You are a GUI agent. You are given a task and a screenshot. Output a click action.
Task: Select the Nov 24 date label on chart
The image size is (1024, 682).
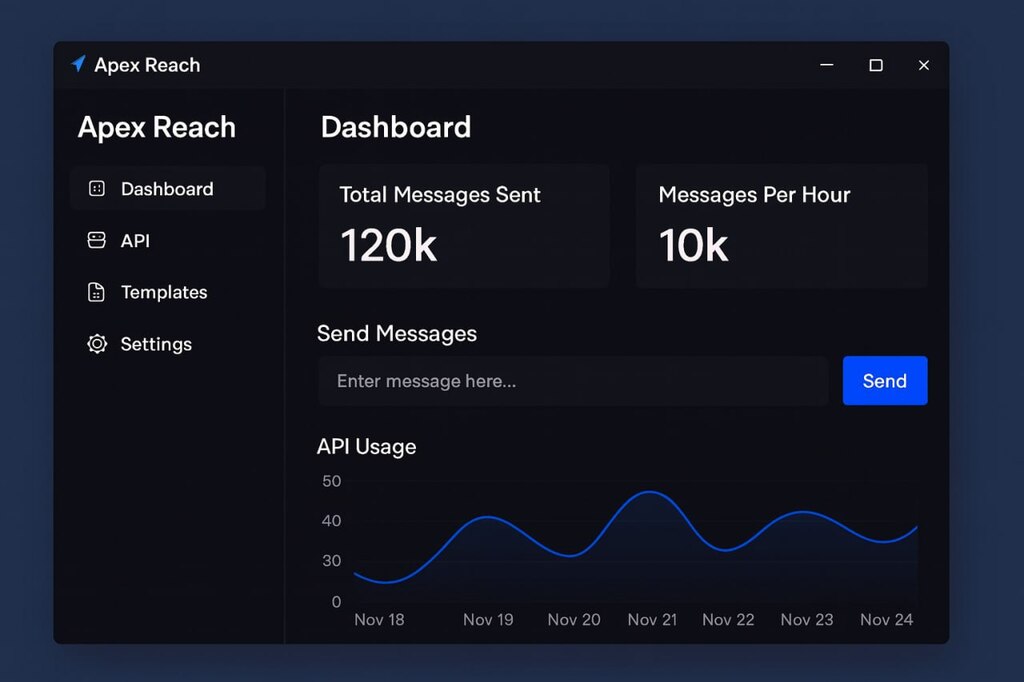click(886, 620)
